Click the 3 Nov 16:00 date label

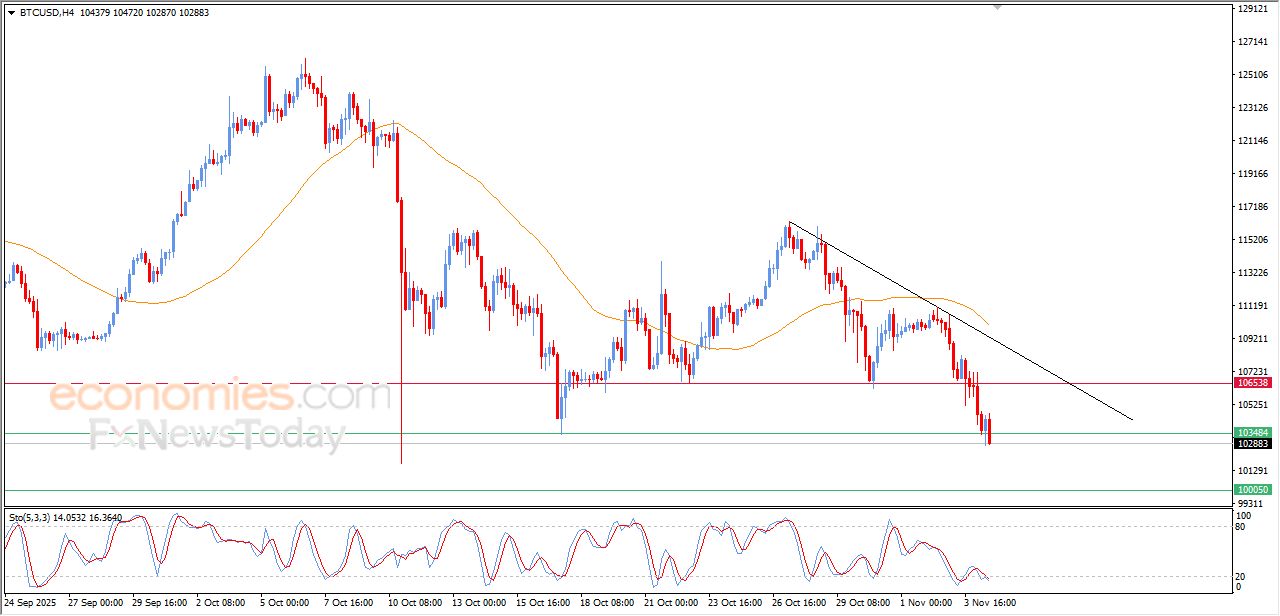click(990, 603)
